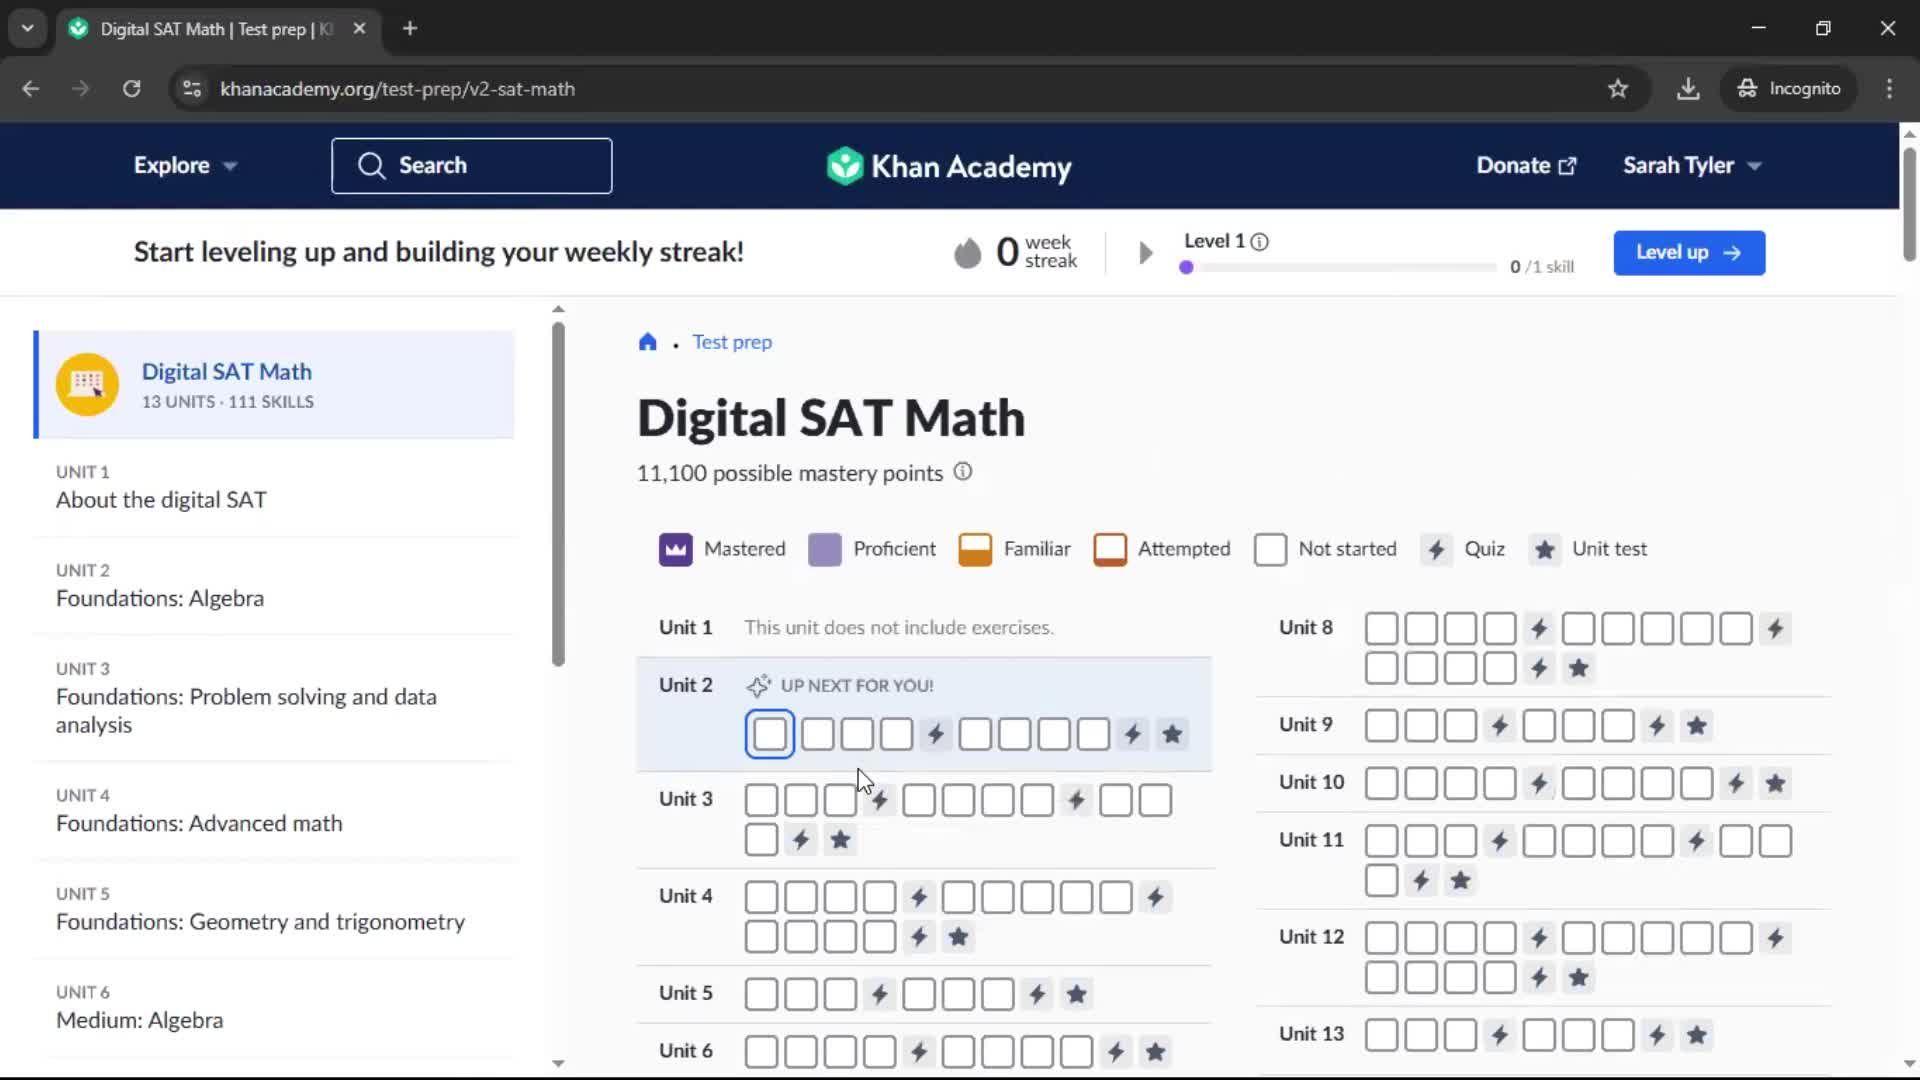Viewport: 1920px width, 1080px height.
Task: Open Unit 9 unit test star
Action: point(1696,726)
